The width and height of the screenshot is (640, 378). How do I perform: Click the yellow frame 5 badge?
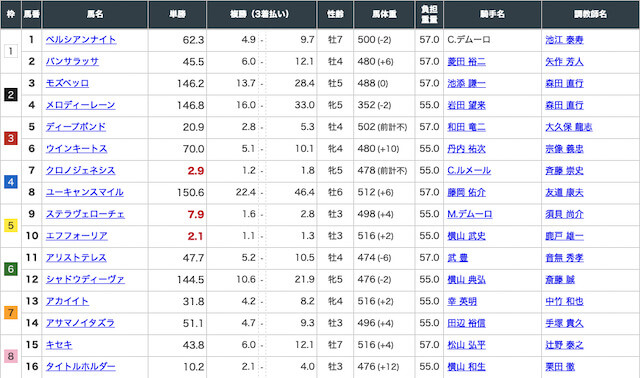click(11, 225)
